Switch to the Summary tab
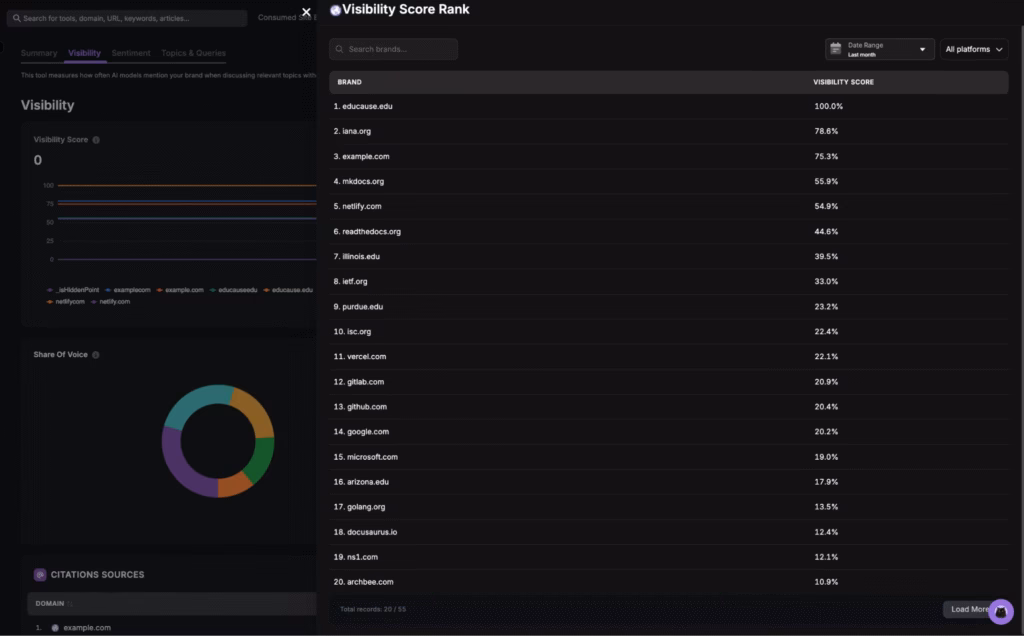 39,53
